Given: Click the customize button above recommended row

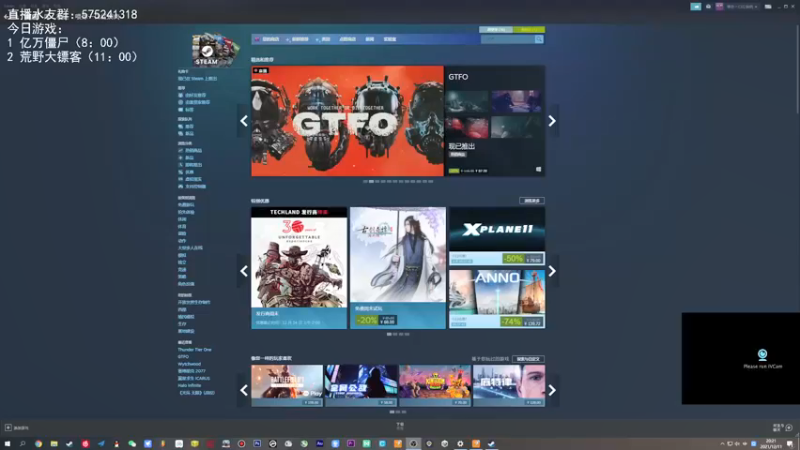Looking at the screenshot, I should [528, 359].
